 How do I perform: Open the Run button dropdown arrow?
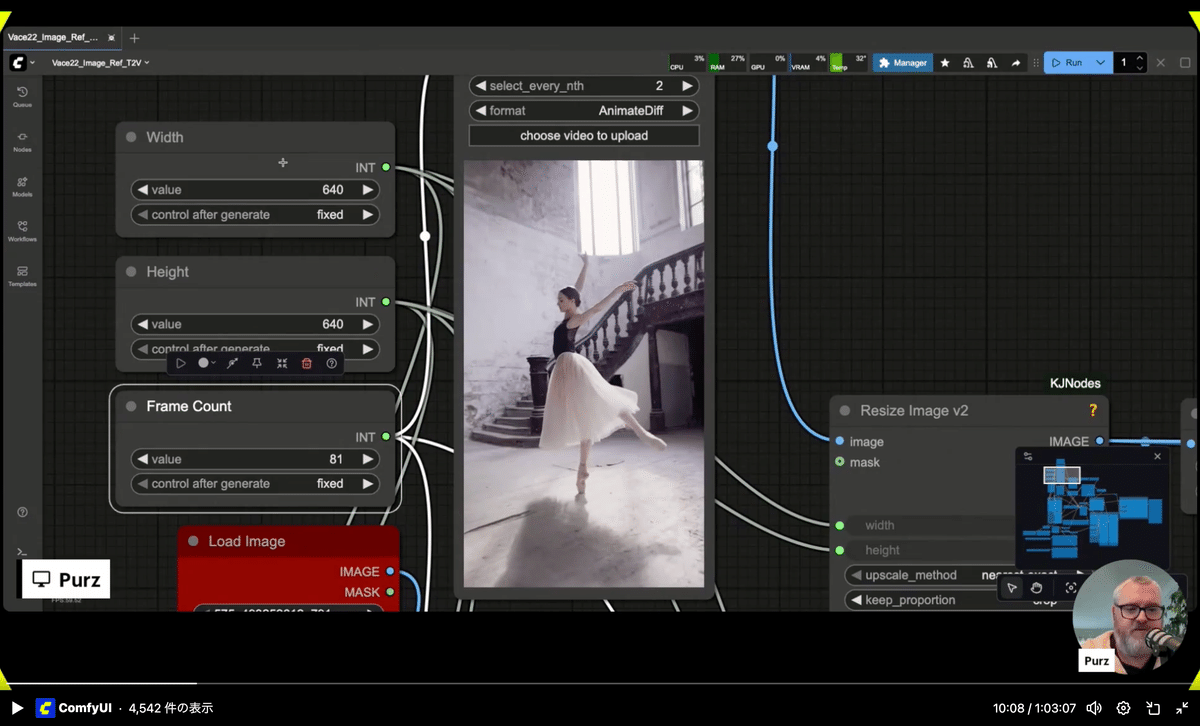[1100, 63]
